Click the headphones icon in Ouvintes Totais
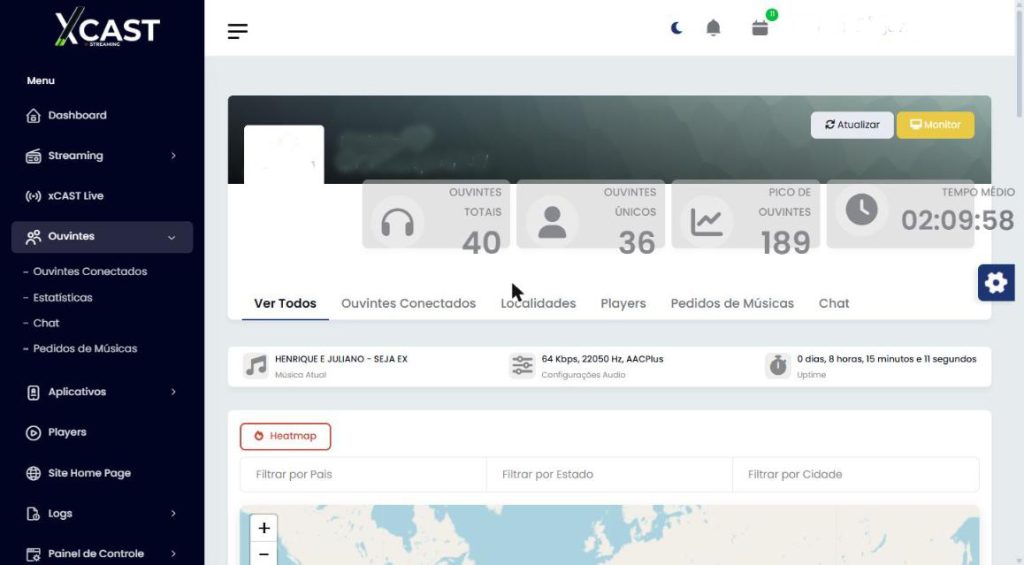1024x565 pixels. [397, 223]
